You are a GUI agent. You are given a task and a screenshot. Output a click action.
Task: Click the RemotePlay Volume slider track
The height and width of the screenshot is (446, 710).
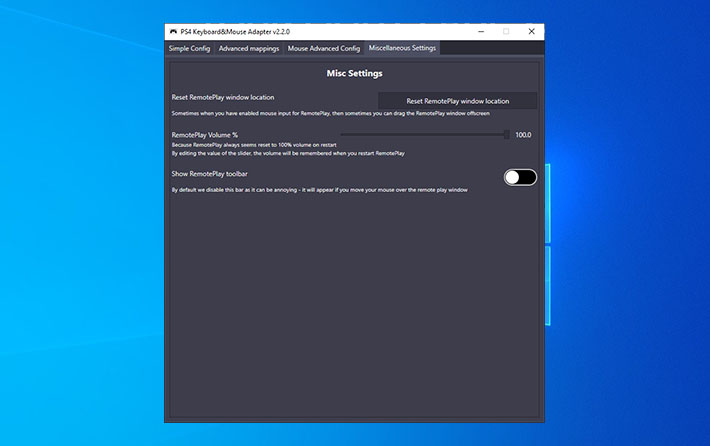(x=425, y=134)
